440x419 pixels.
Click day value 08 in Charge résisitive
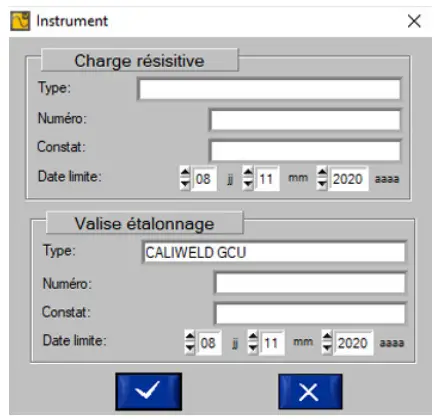click(x=203, y=179)
